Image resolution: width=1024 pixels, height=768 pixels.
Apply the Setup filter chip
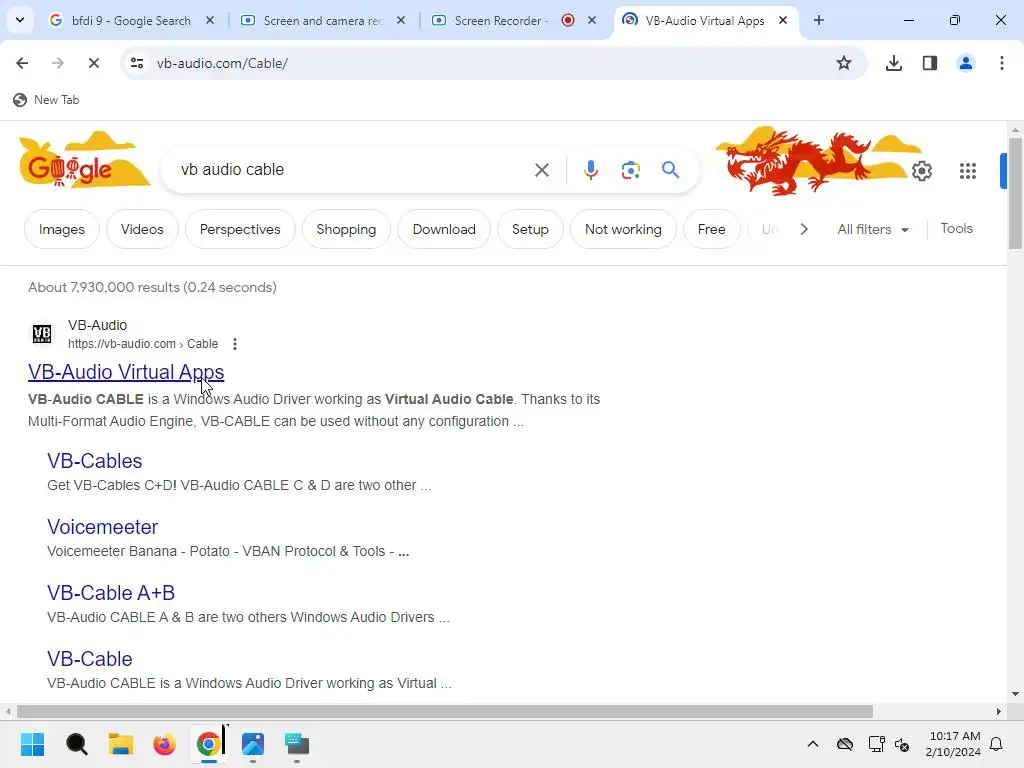[x=530, y=229]
